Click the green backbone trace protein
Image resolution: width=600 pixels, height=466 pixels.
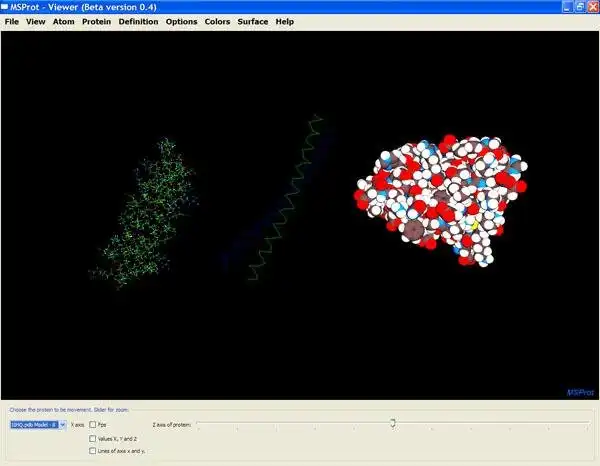tap(285, 197)
